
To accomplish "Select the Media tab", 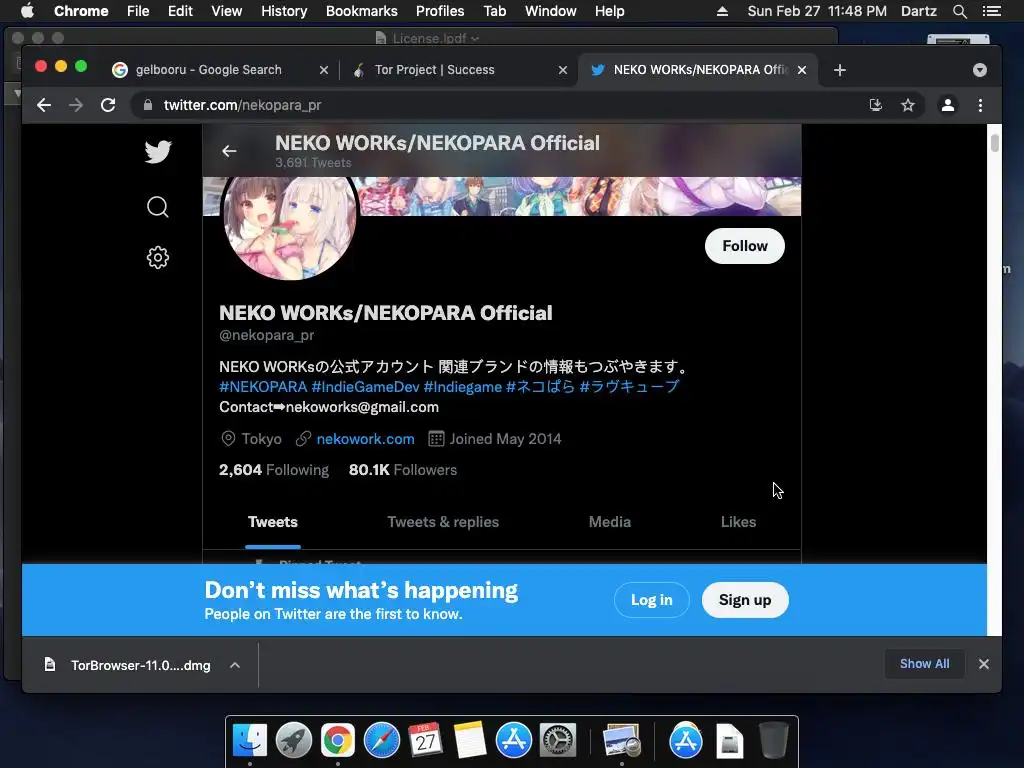I will [609, 522].
